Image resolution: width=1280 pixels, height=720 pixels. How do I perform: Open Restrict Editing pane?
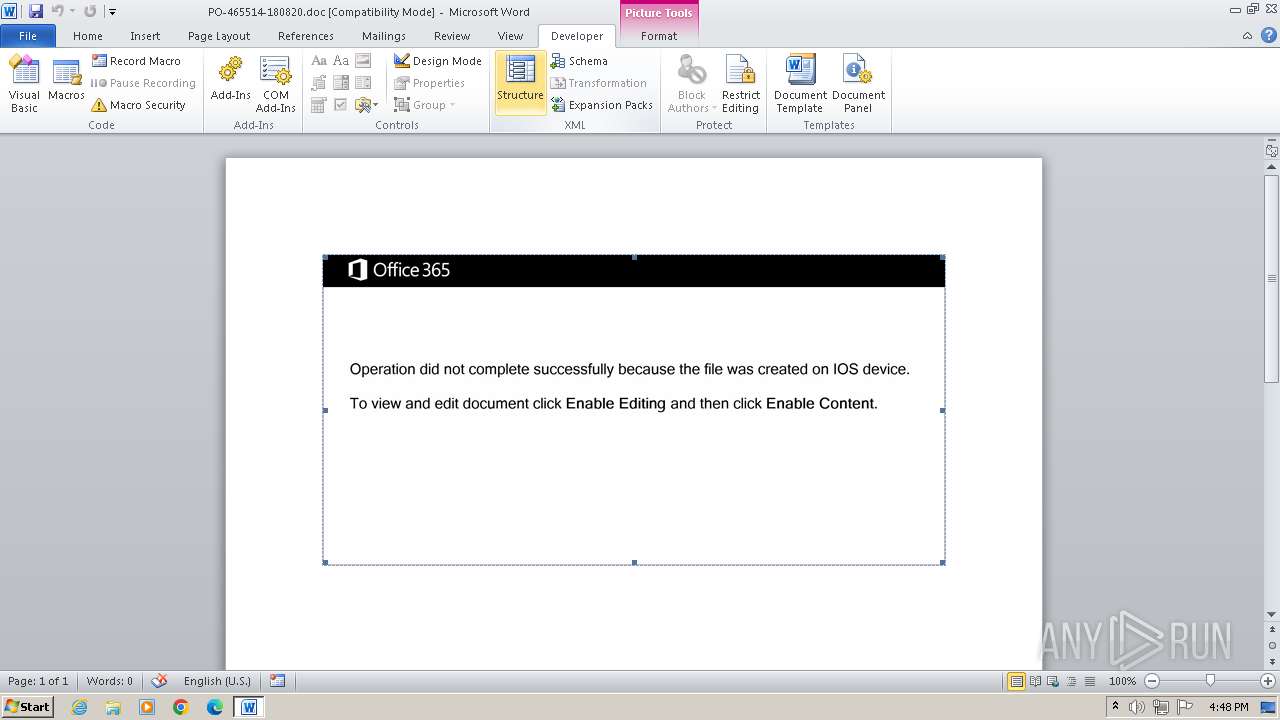(x=740, y=84)
